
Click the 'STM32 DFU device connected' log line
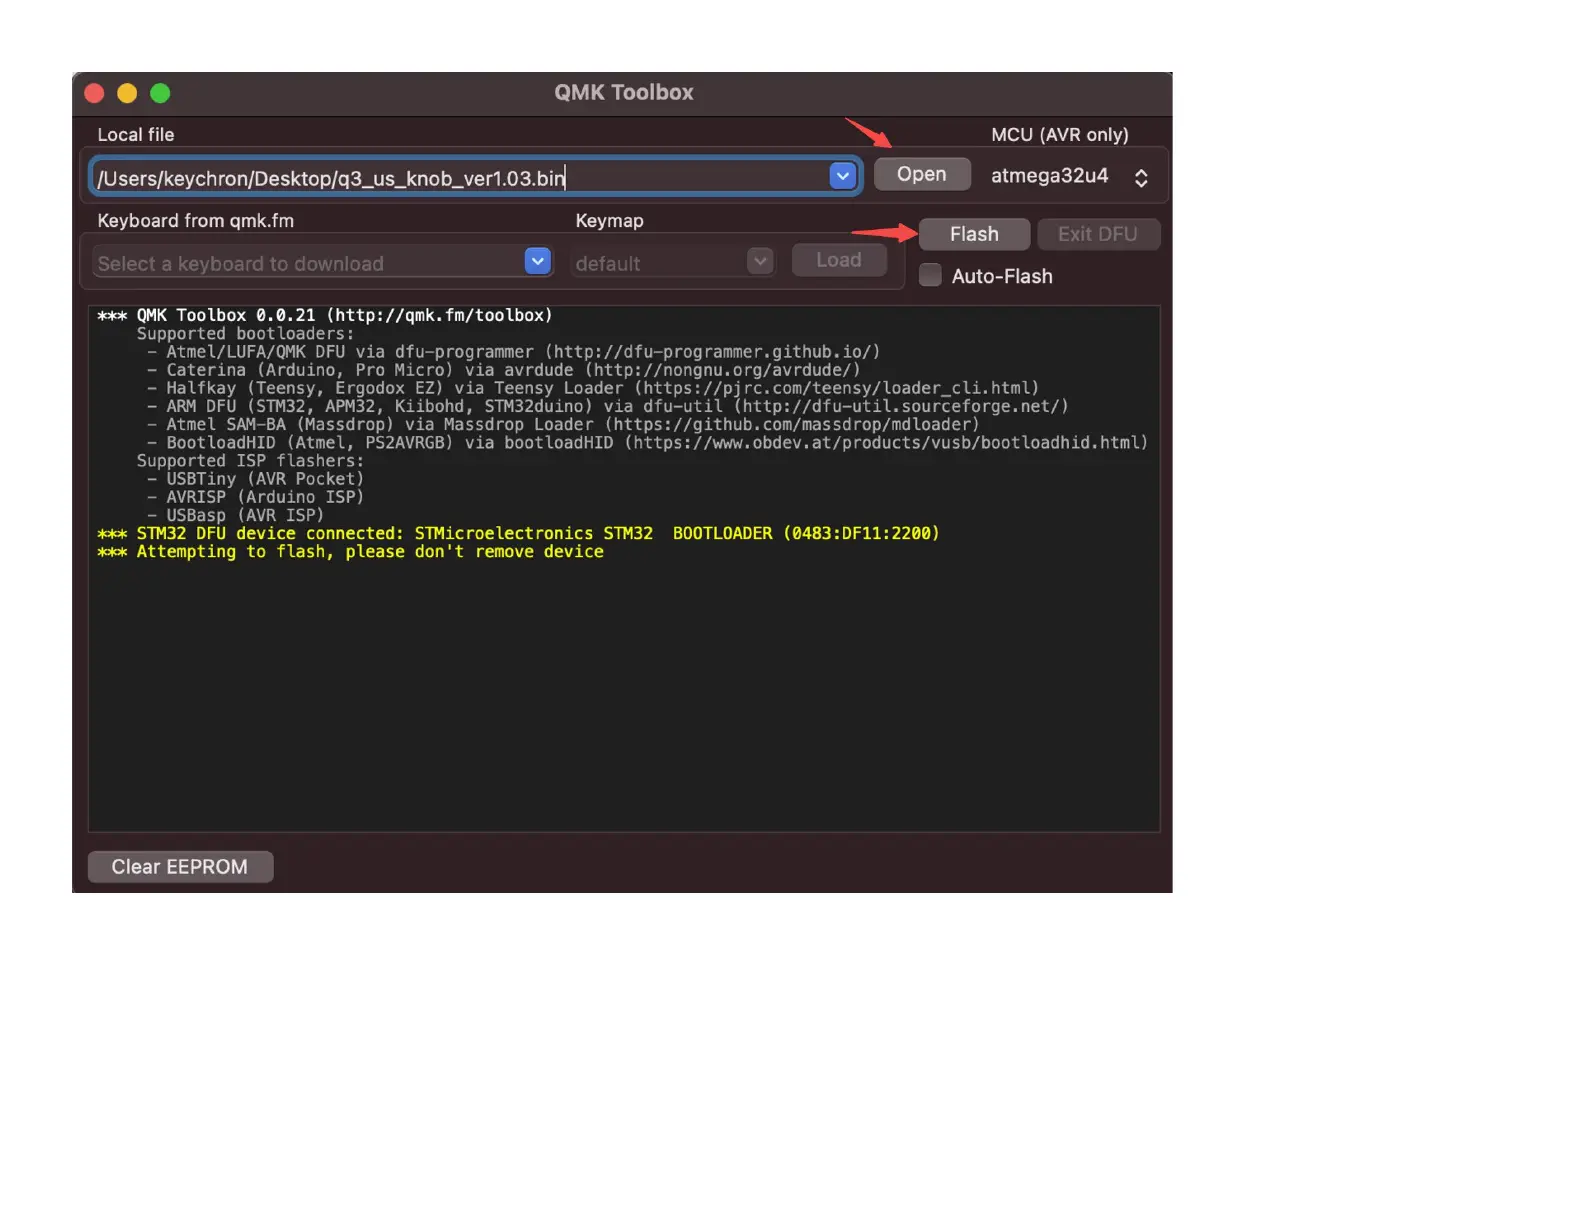[518, 533]
